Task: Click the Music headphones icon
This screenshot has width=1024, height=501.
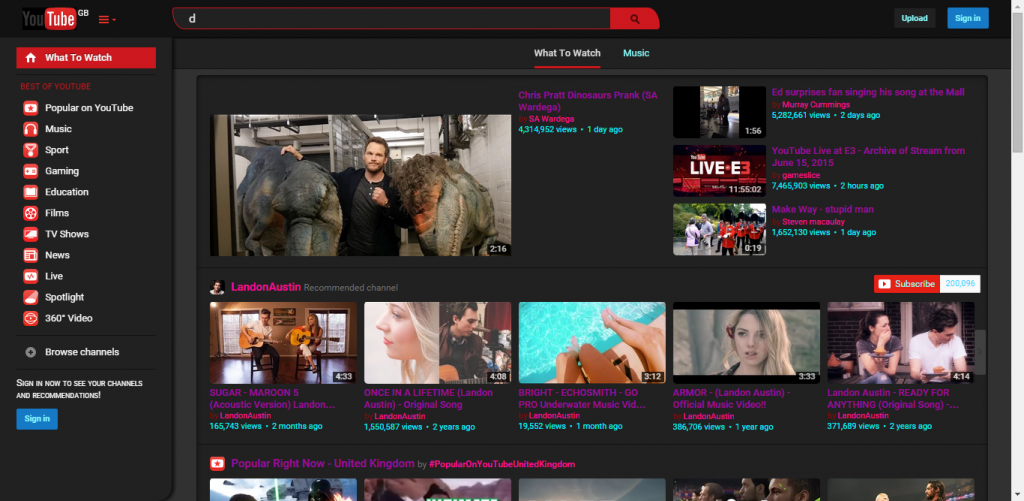Action: (x=30, y=129)
